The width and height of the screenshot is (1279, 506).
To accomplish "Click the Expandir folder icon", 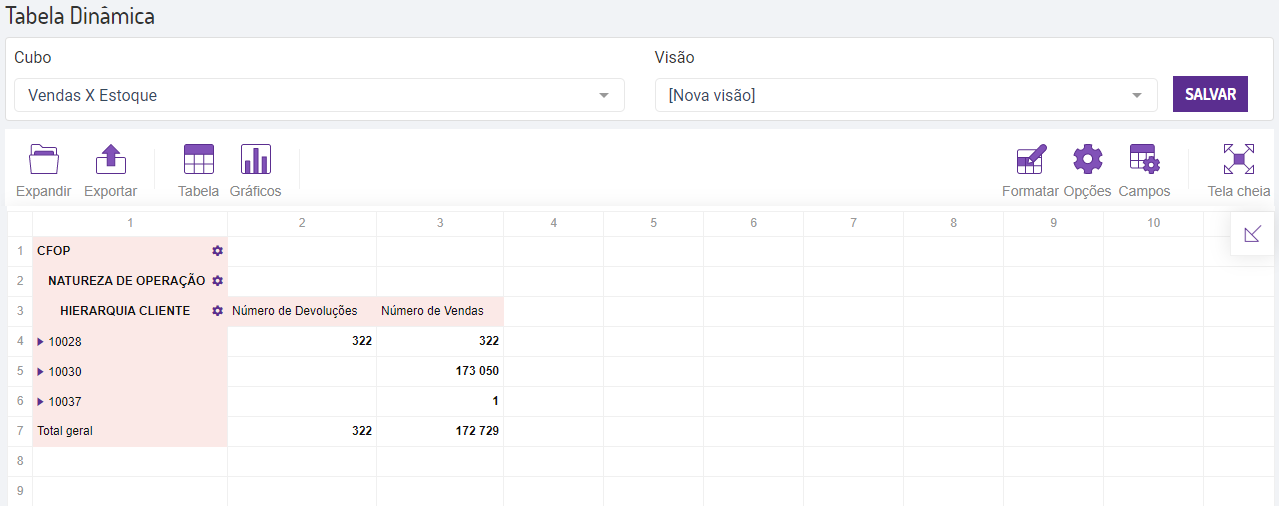I will coord(44,160).
